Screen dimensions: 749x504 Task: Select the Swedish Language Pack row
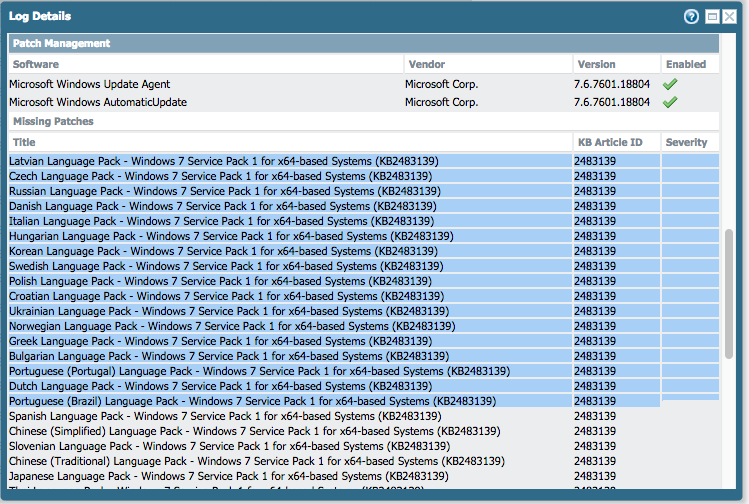click(x=364, y=266)
